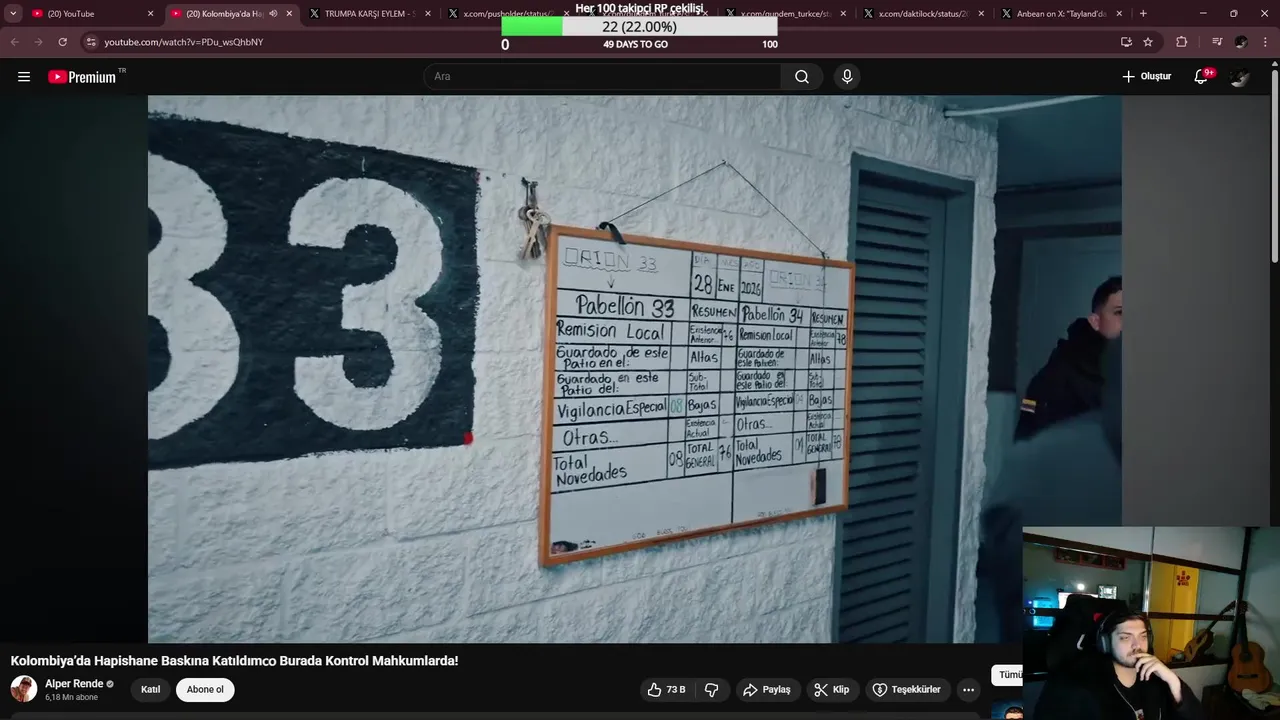Reload the page in the browser
The image size is (1280, 720).
tap(62, 42)
